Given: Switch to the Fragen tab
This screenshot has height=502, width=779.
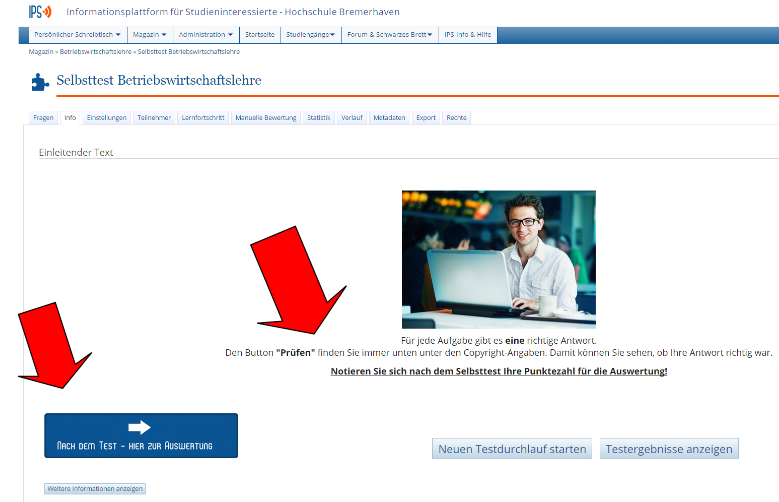Looking at the screenshot, I should pos(43,118).
